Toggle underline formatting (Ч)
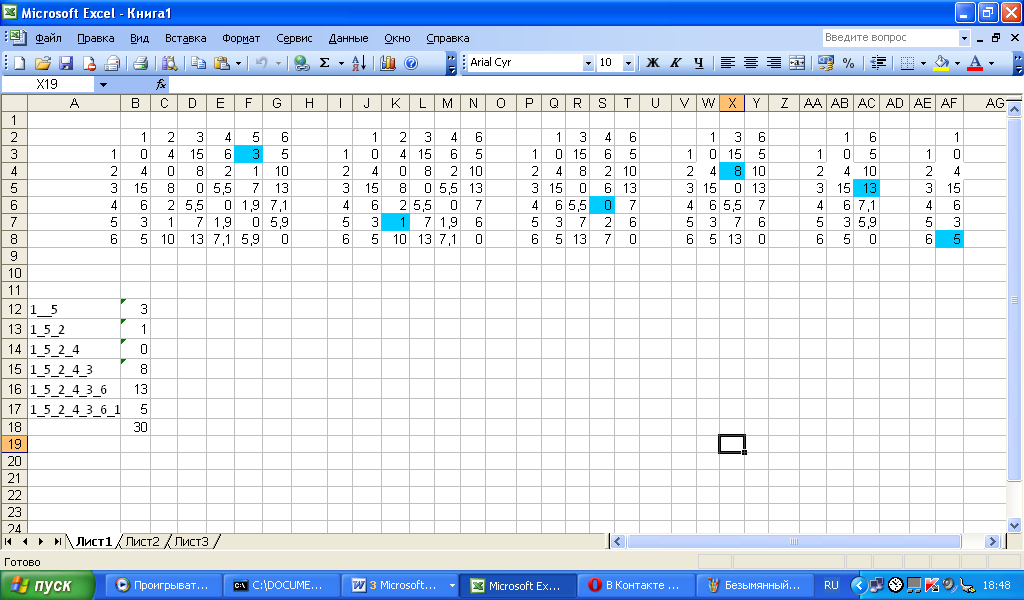 pos(698,63)
